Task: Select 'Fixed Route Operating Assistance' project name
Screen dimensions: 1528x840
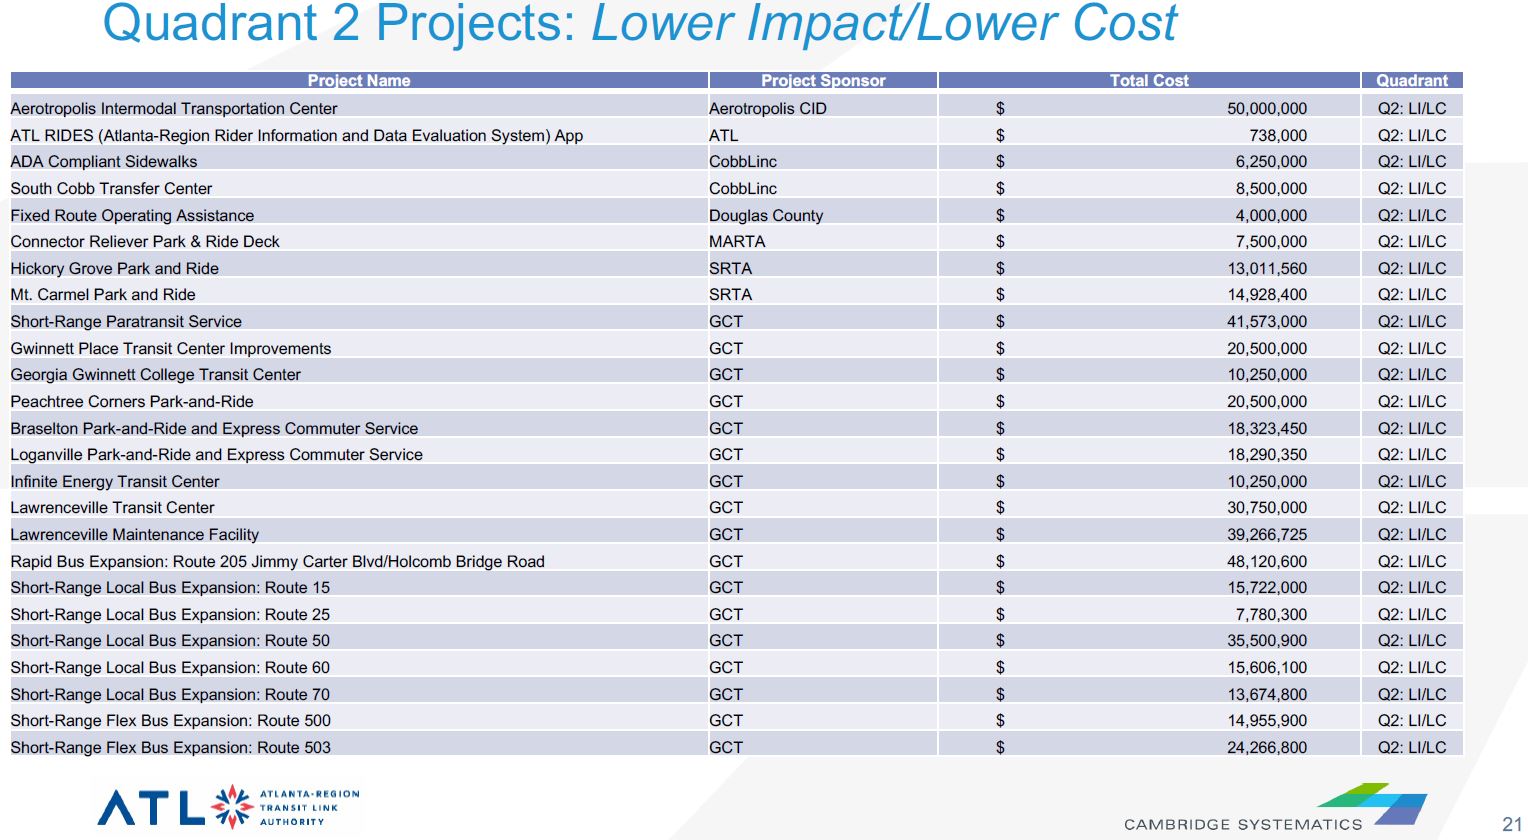Action: (x=132, y=215)
